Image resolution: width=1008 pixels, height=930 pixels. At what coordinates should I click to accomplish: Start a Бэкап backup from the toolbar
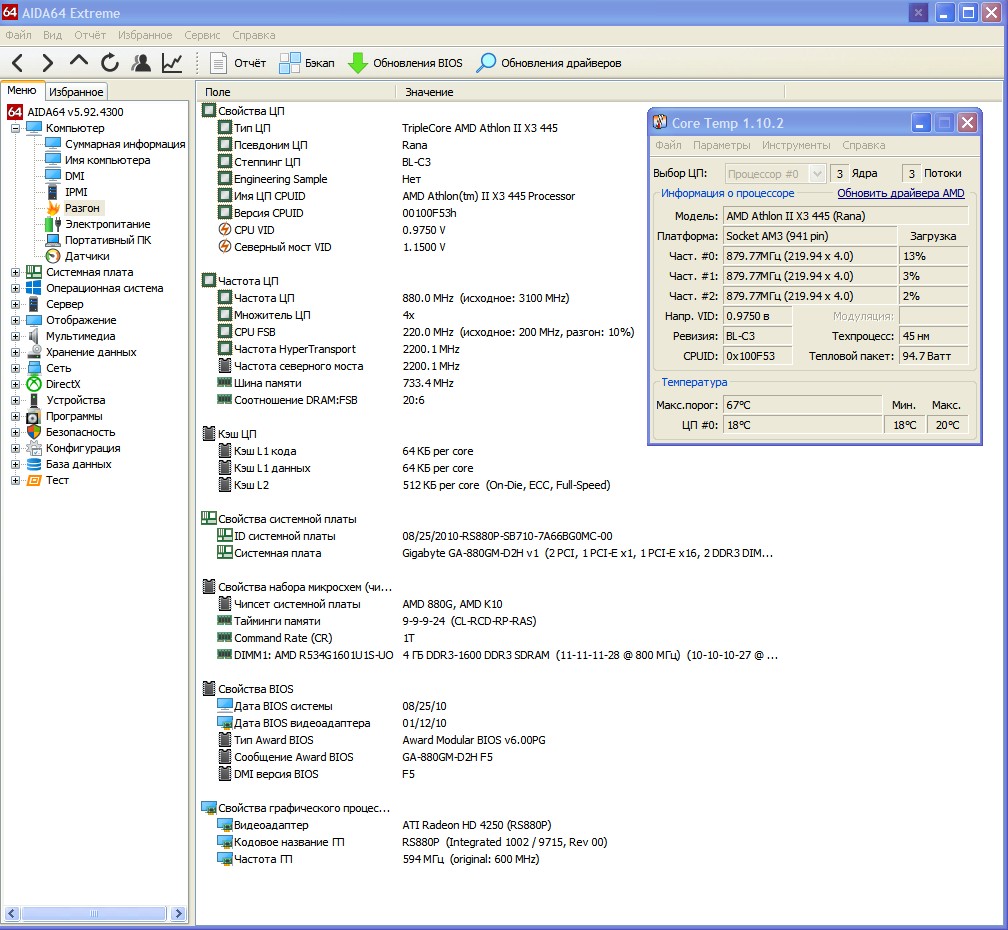307,63
